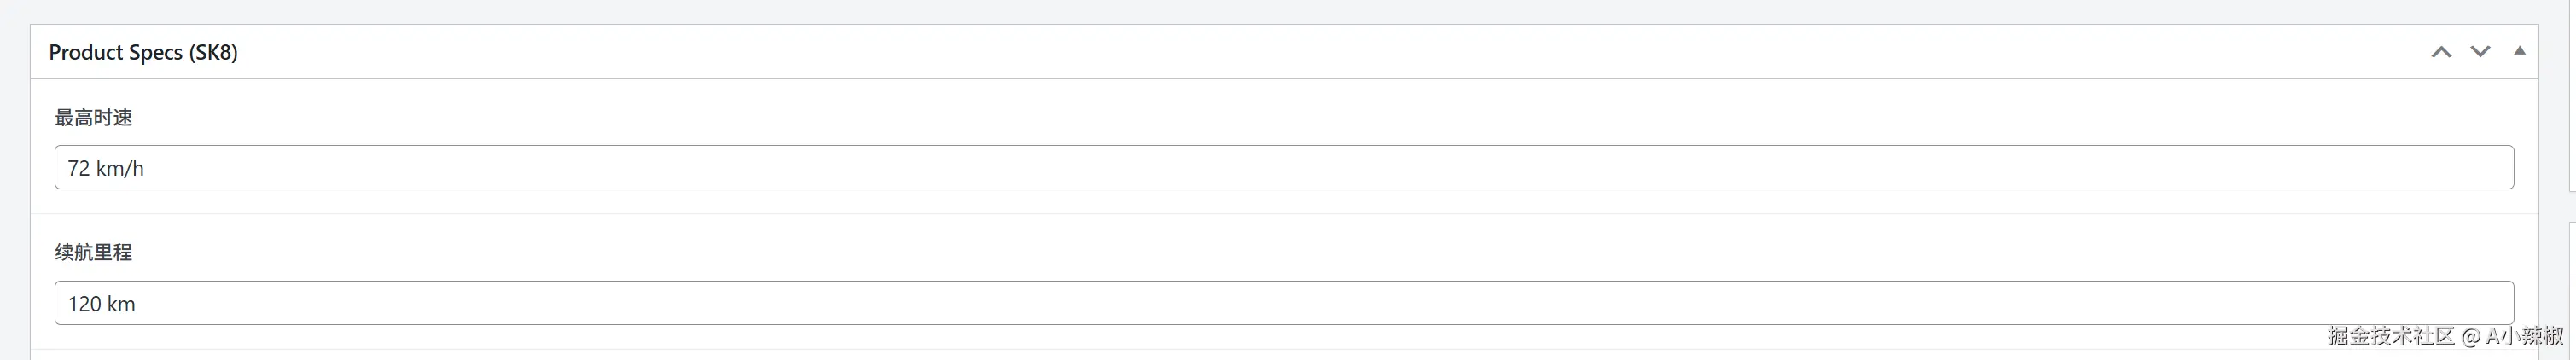
Task: Click the "120 km" value text
Action: click(101, 304)
